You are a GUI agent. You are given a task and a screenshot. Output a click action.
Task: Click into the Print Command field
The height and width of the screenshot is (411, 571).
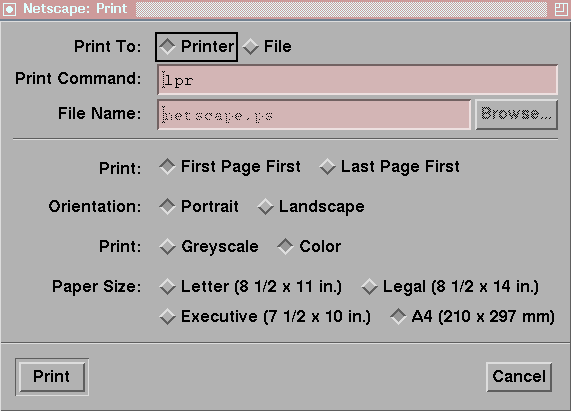(357, 80)
